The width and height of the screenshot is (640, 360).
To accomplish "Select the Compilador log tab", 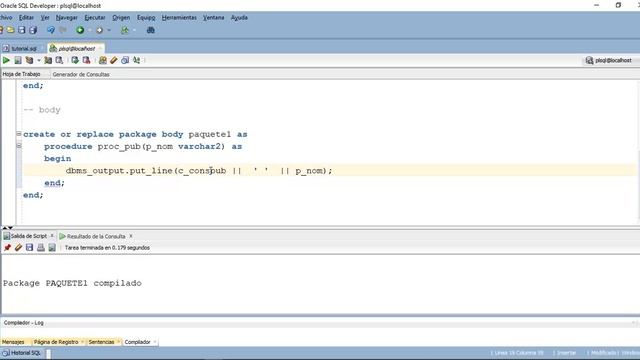I will [x=138, y=342].
